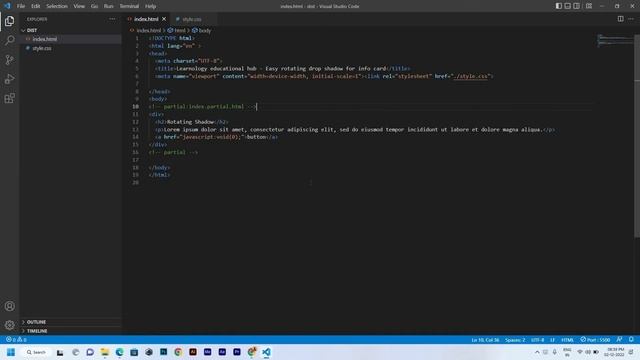Open the Search view in activity bar
The width and height of the screenshot is (640, 360).
[x=9, y=40]
